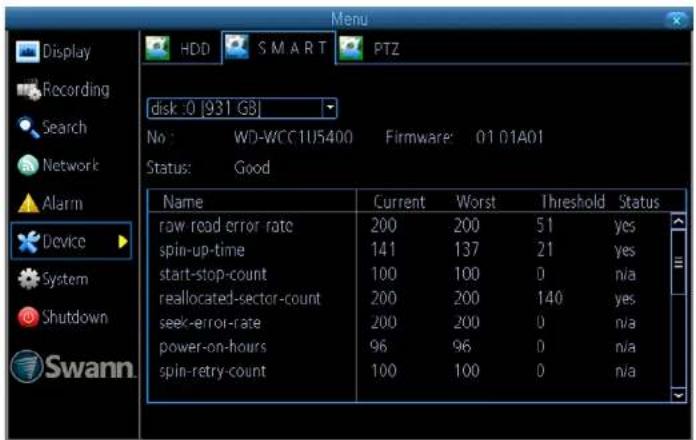
Task: Click the Threshold column header
Action: click(572, 202)
